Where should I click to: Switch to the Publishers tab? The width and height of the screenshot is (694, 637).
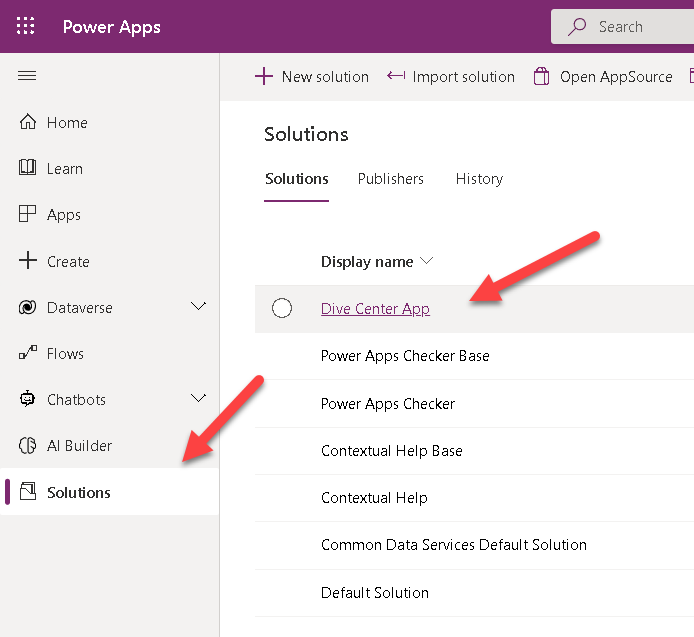390,179
